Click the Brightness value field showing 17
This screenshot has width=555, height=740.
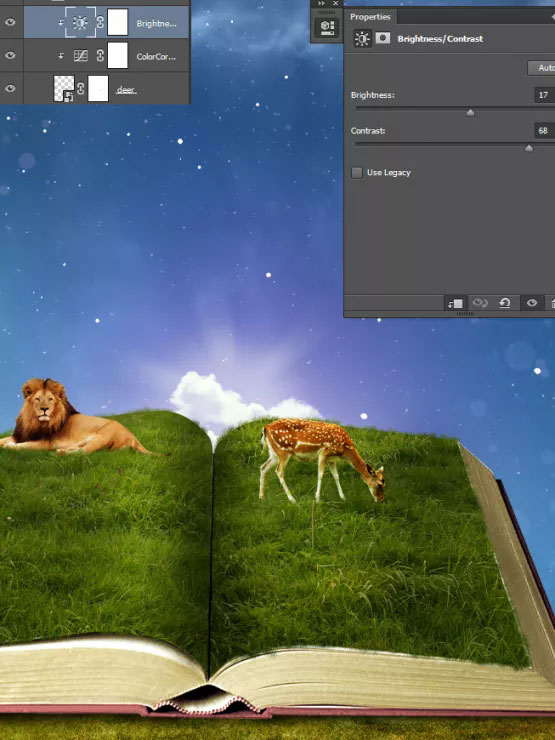tap(545, 95)
